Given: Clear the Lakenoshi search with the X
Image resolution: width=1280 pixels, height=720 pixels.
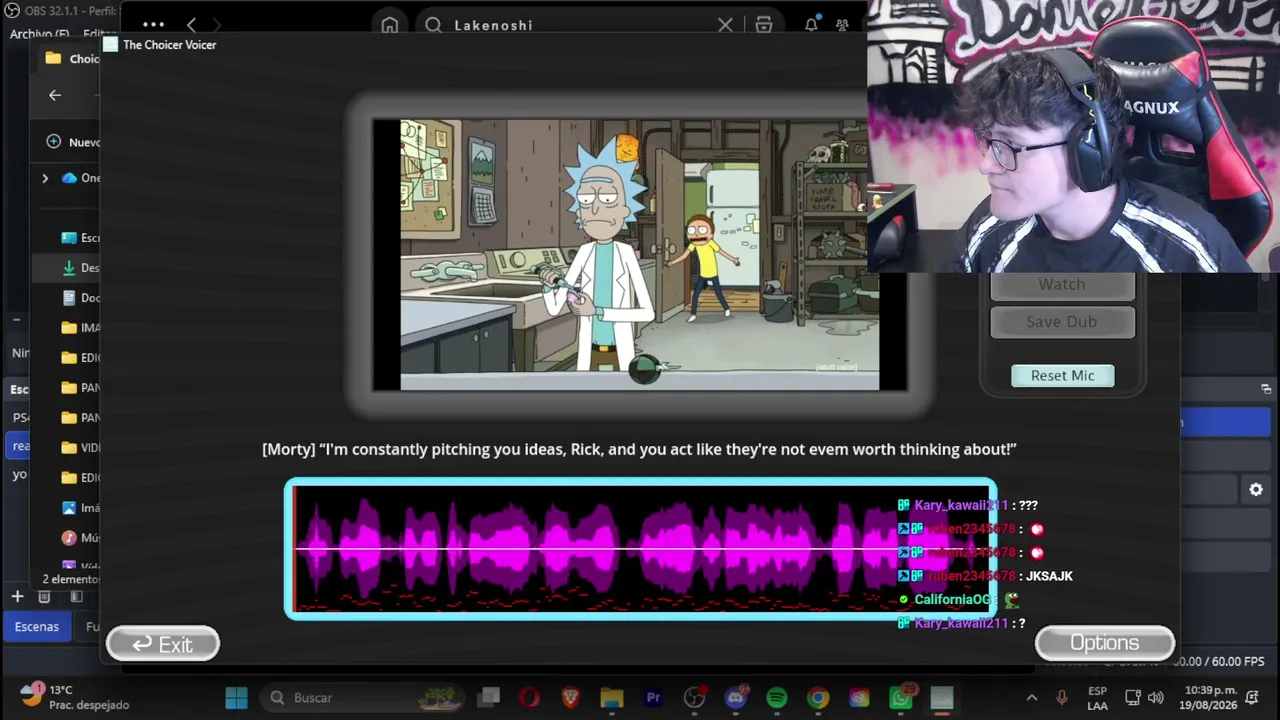Looking at the screenshot, I should pyautogui.click(x=725, y=25).
